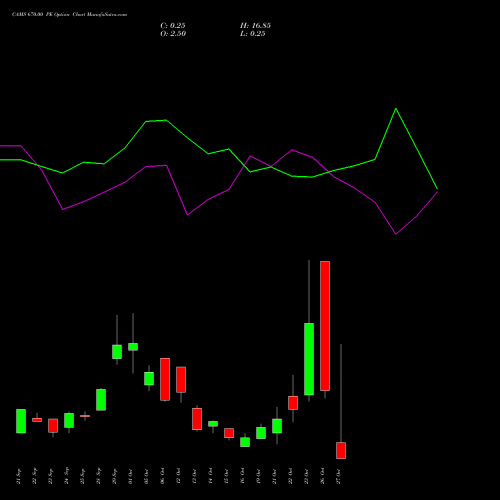Click the '14 Oct' date axis label
The width and height of the screenshot is (500, 500).
point(211,476)
